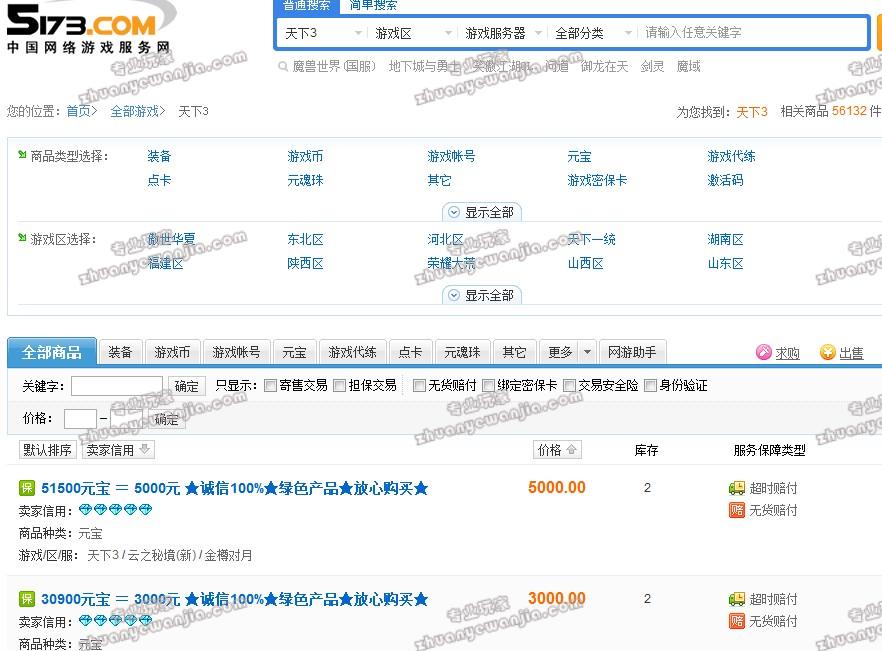This screenshot has width=882, height=651.
Task: Open the 全部游戏 breadcrumb link
Action: 134,111
